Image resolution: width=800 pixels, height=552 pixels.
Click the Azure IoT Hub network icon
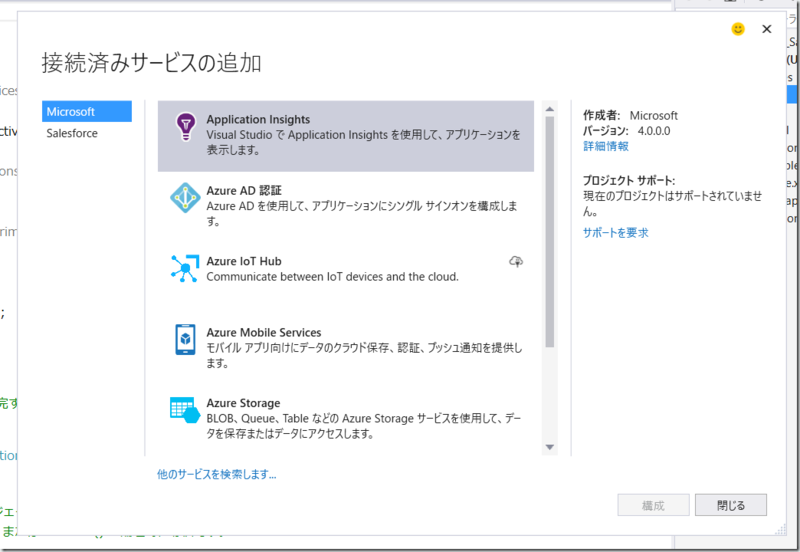(x=185, y=268)
